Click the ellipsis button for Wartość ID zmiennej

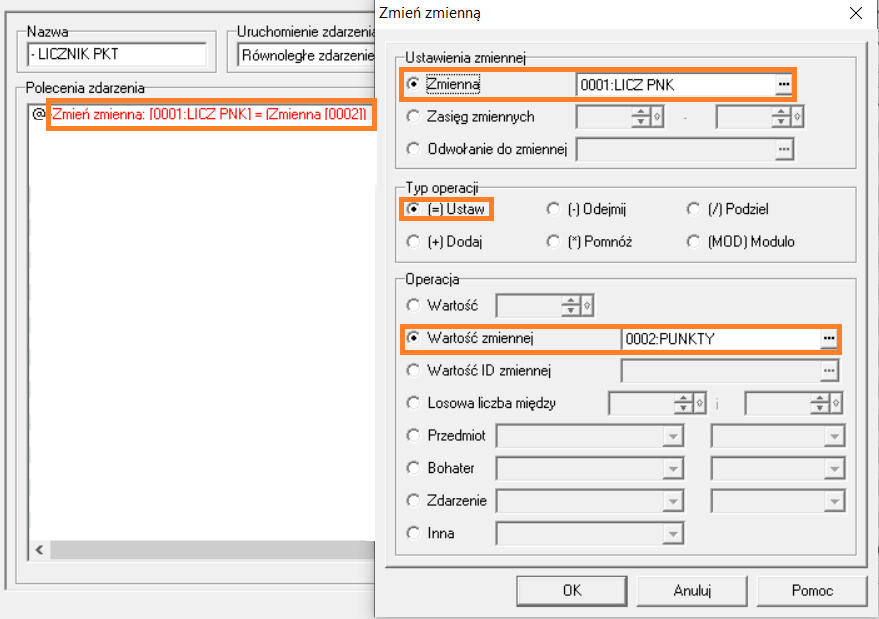click(x=828, y=372)
